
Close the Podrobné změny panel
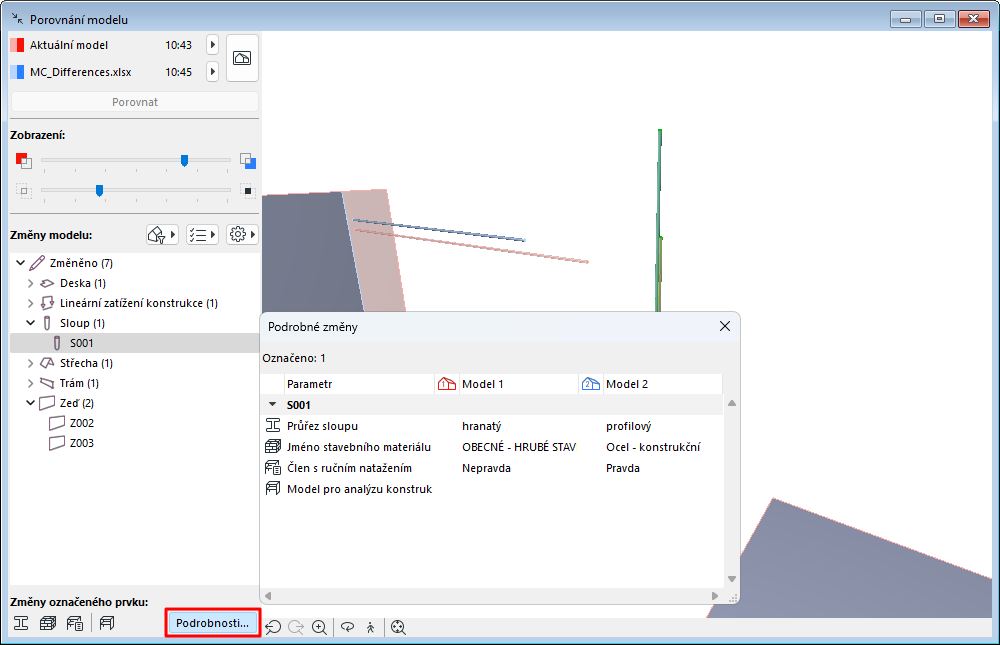[725, 327]
